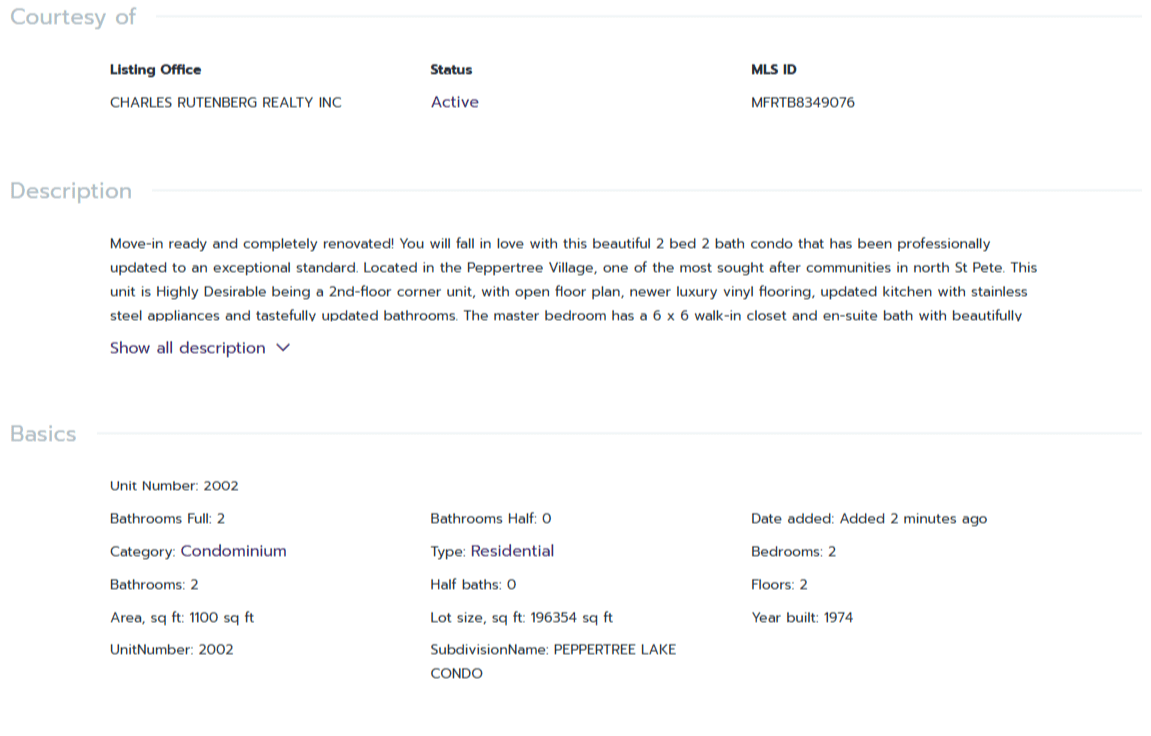Click Charles Rutenberg Realty Inc office name
The width and height of the screenshot is (1151, 736).
point(225,102)
